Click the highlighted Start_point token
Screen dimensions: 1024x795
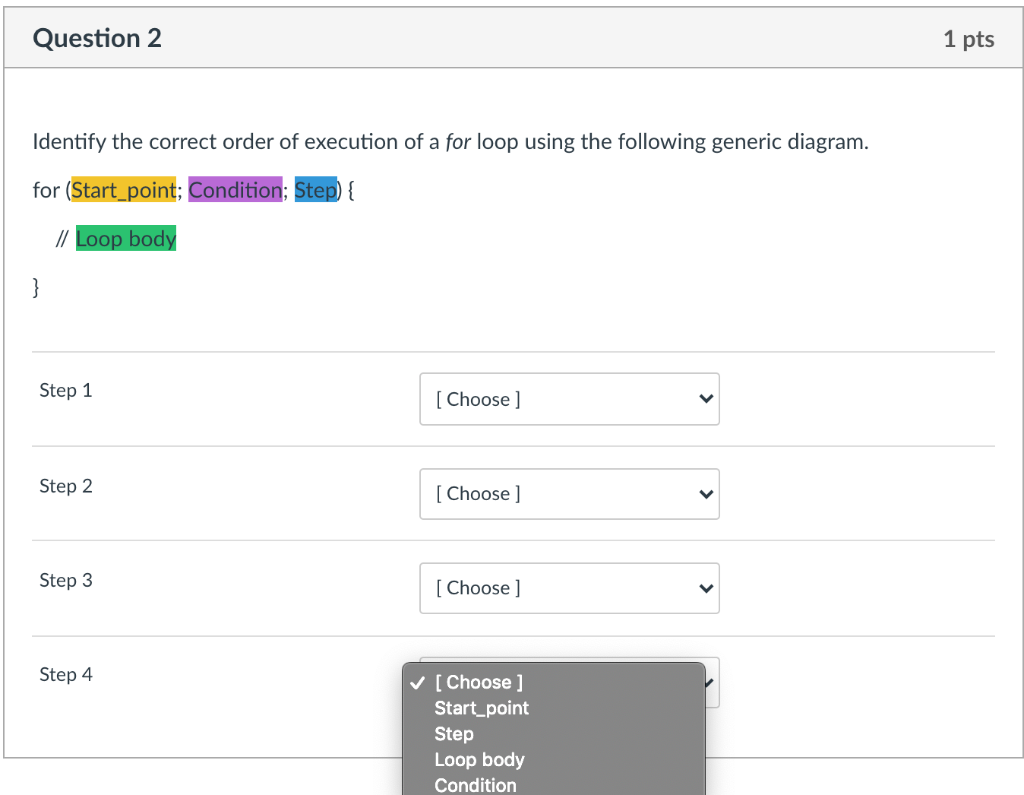[x=124, y=190]
